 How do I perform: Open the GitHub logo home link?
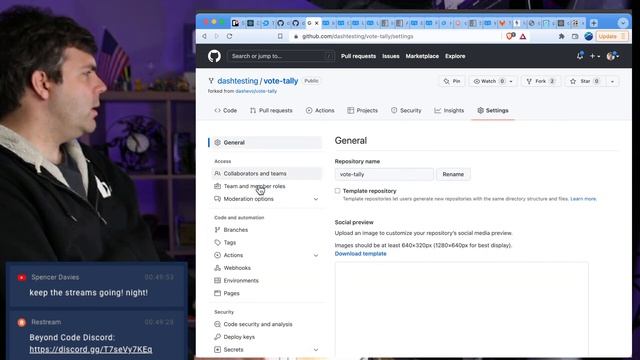(214, 56)
